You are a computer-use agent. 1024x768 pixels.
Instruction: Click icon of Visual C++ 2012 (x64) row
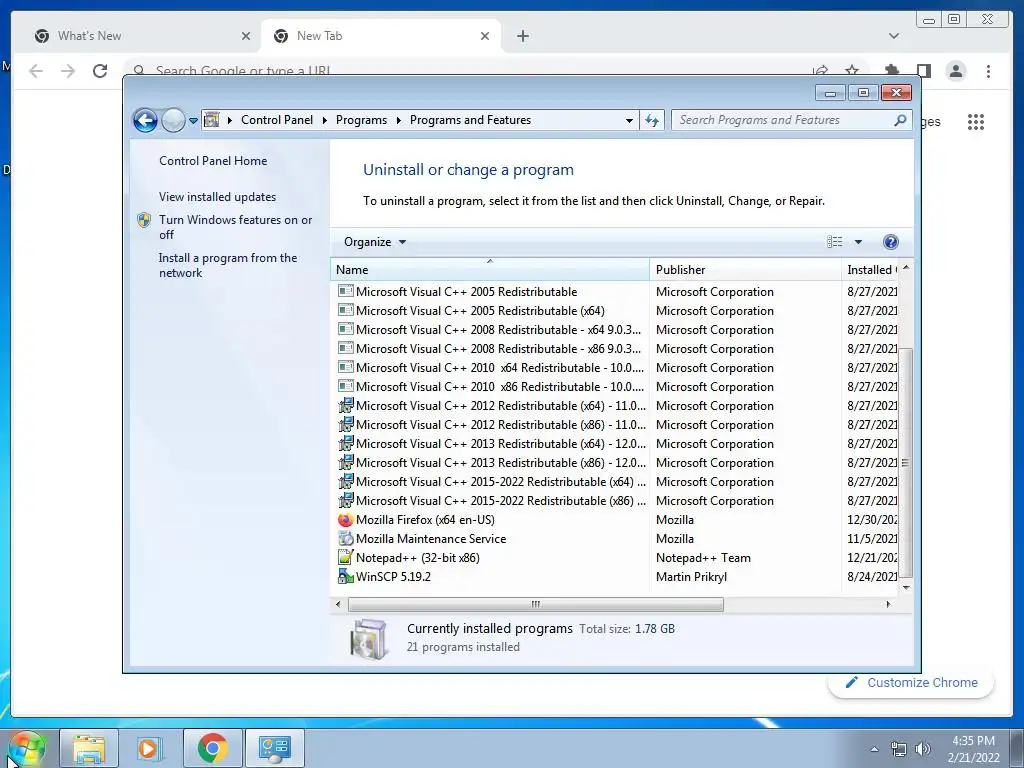point(345,406)
